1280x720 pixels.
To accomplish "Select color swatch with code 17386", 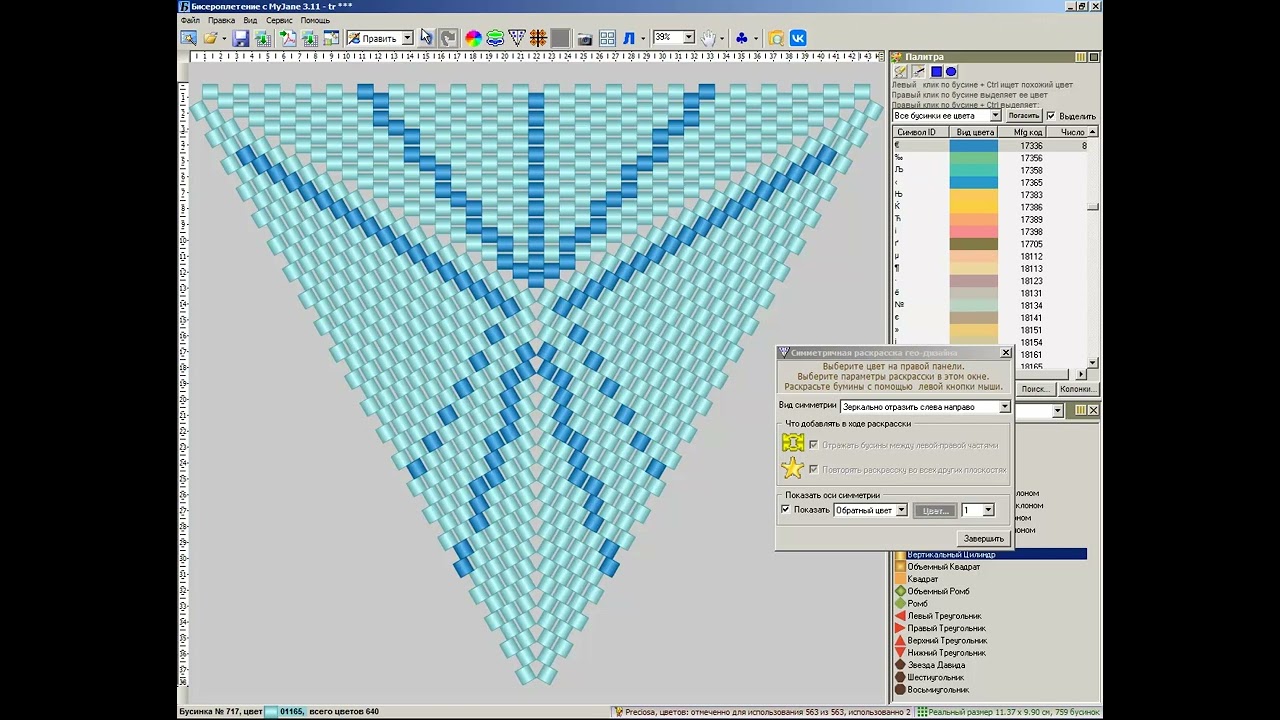I will pyautogui.click(x=973, y=207).
